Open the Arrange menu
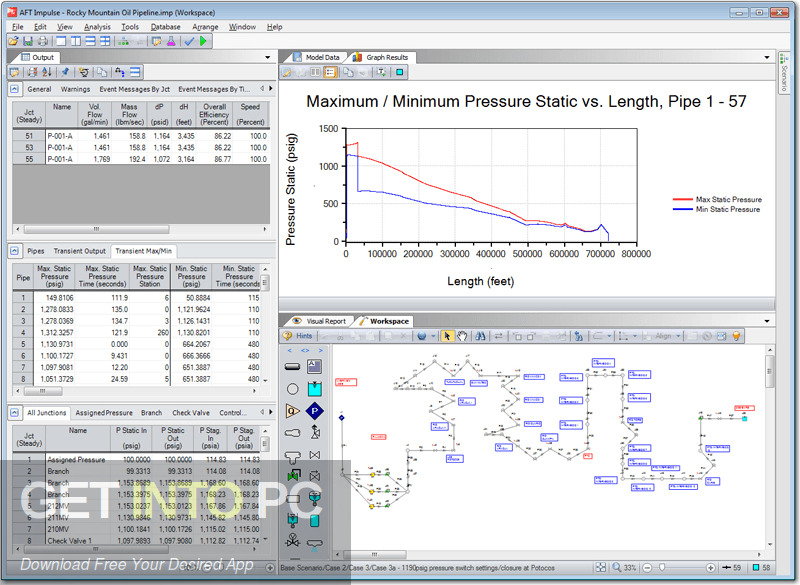 pos(205,27)
